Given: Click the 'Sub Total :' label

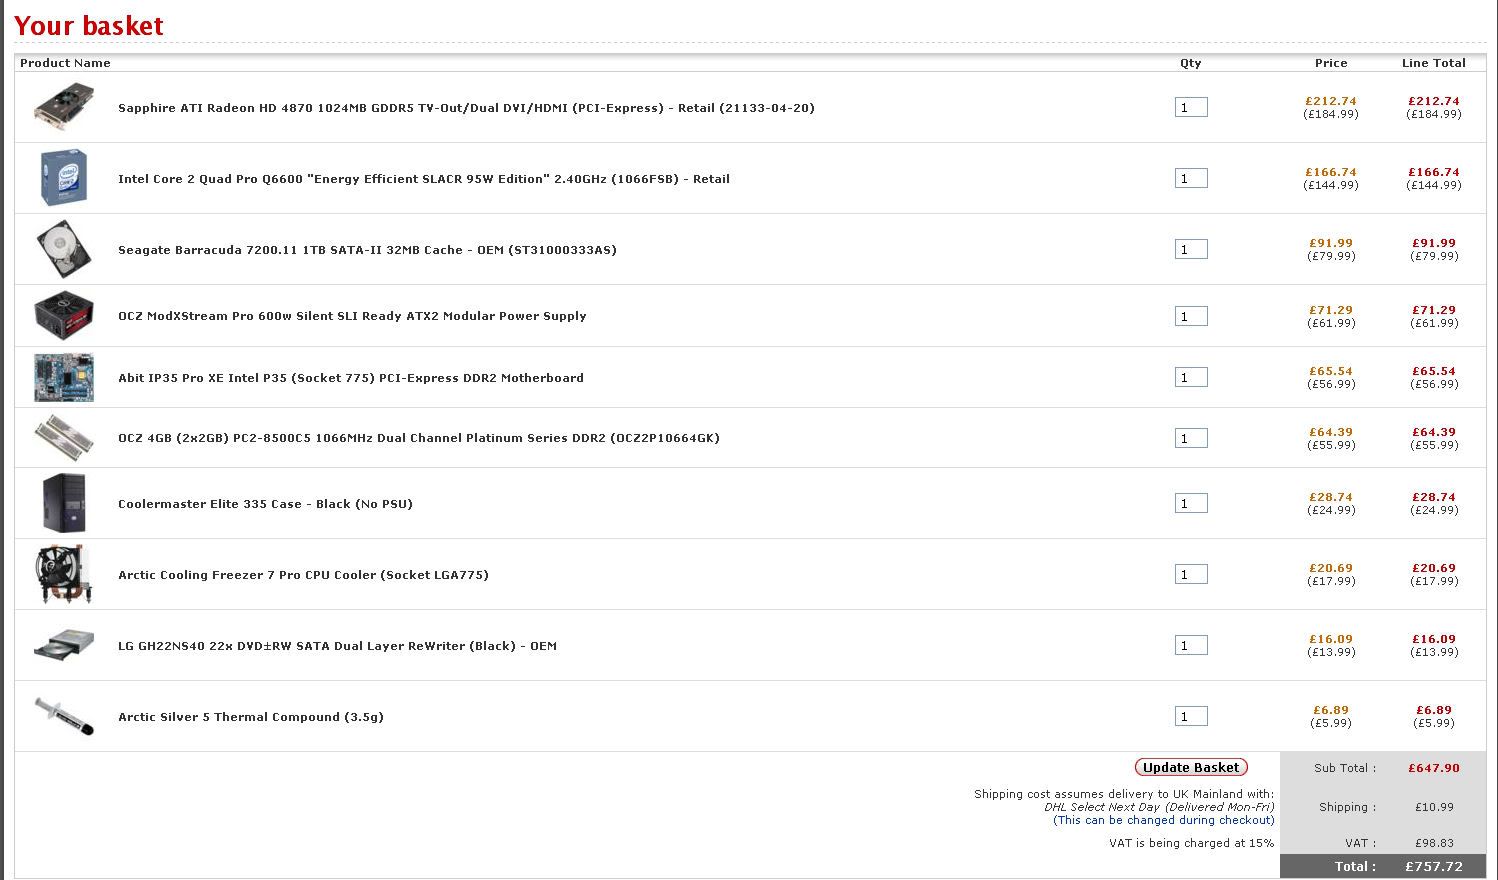Looking at the screenshot, I should click(x=1345, y=769).
